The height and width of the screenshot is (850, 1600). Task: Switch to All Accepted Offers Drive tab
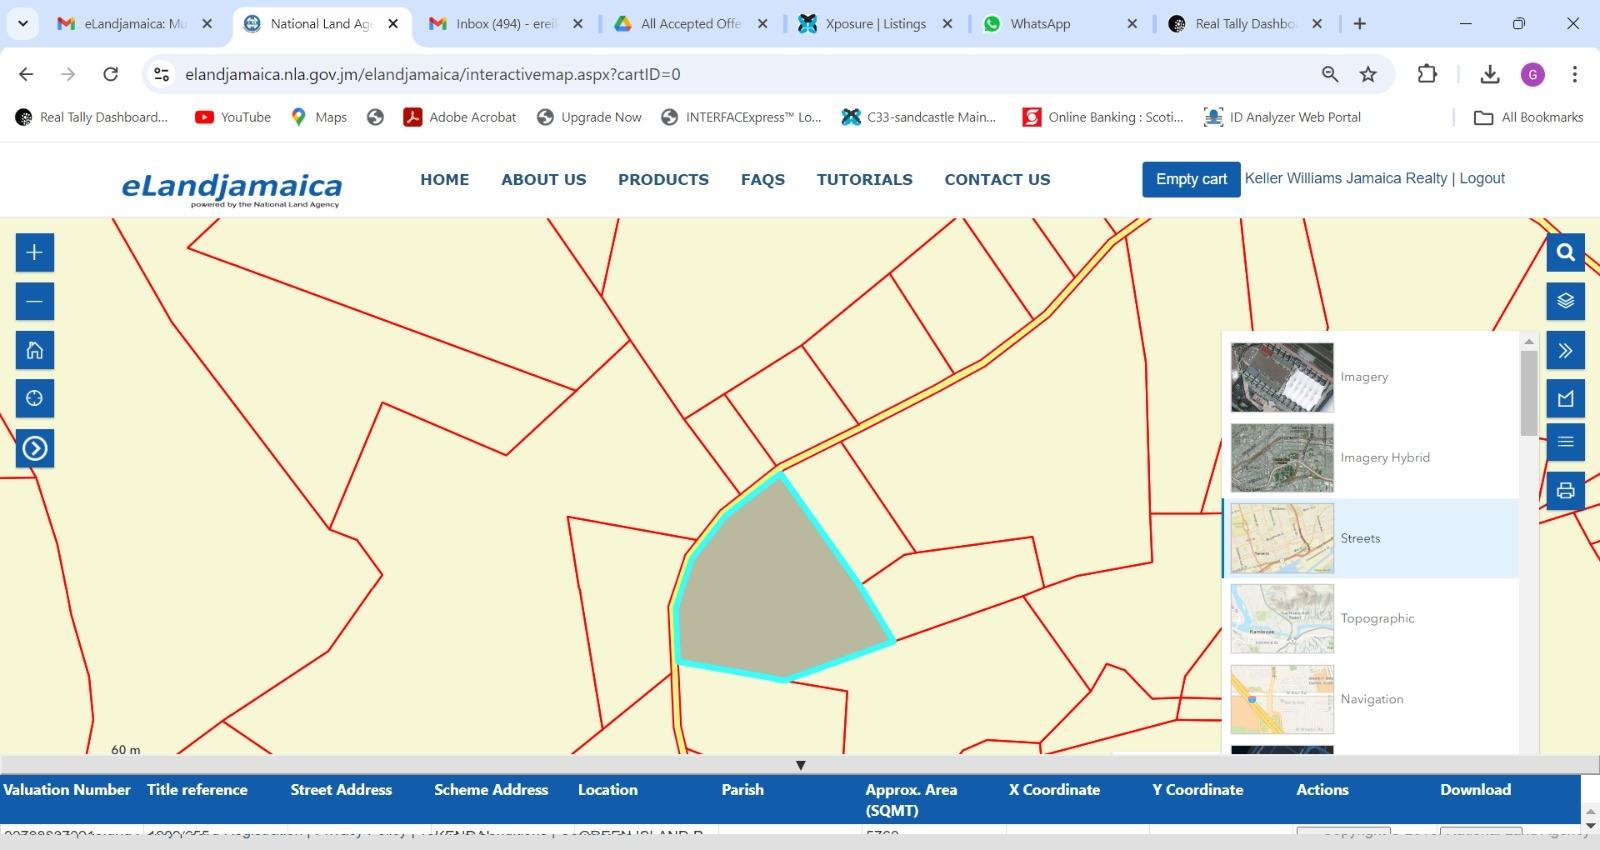(x=691, y=24)
